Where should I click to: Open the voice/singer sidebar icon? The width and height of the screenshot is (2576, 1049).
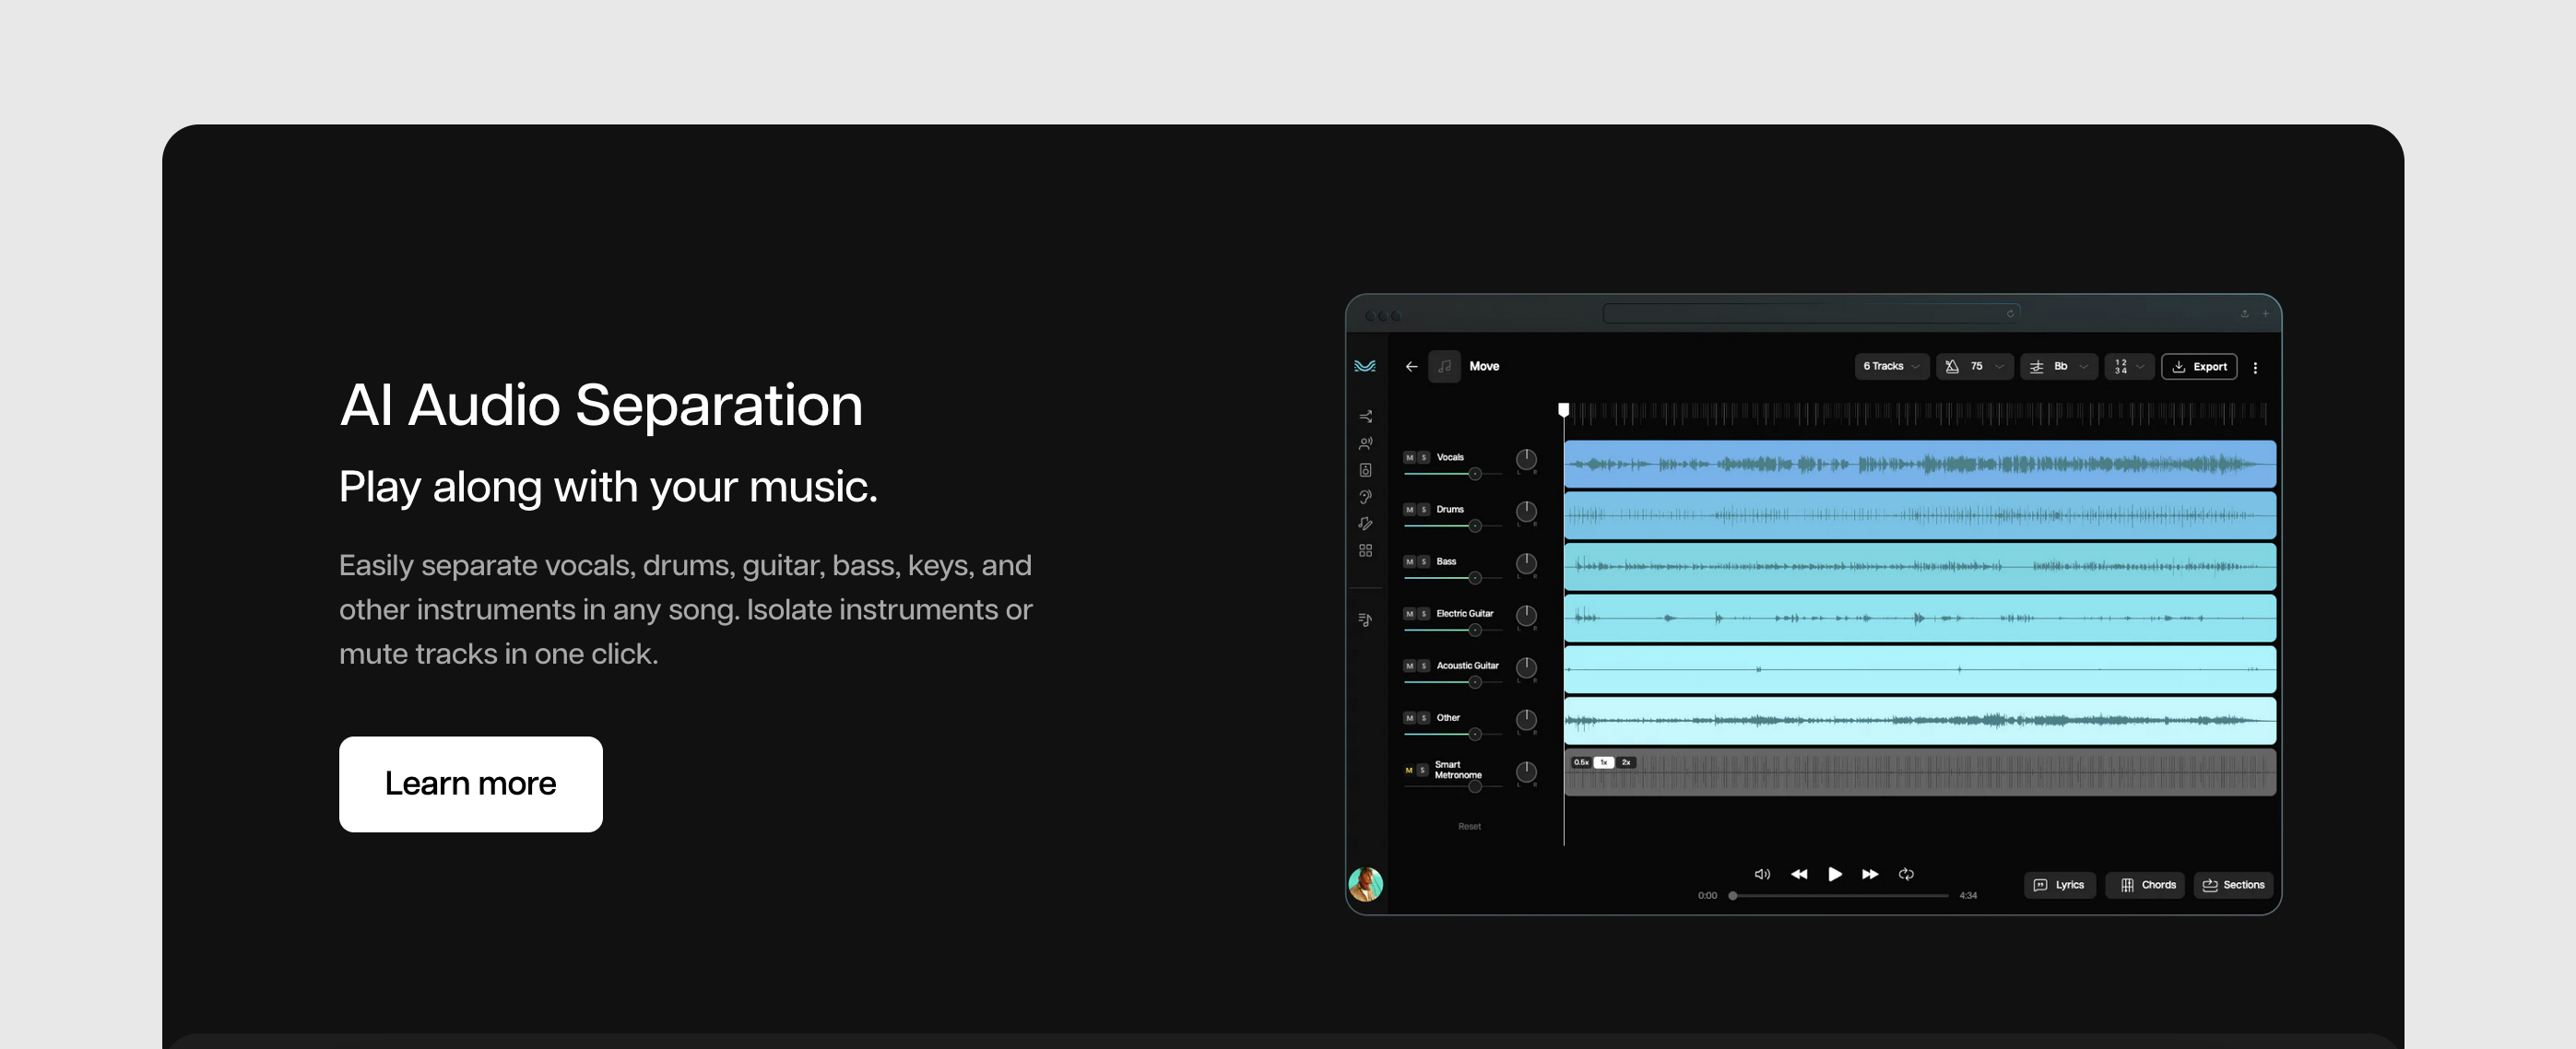tap(1365, 443)
